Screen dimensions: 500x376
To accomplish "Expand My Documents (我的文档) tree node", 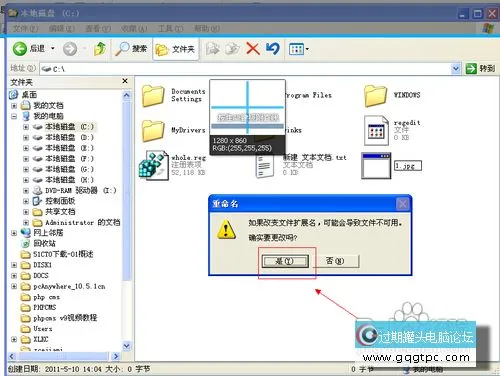I will pyautogui.click(x=14, y=106).
